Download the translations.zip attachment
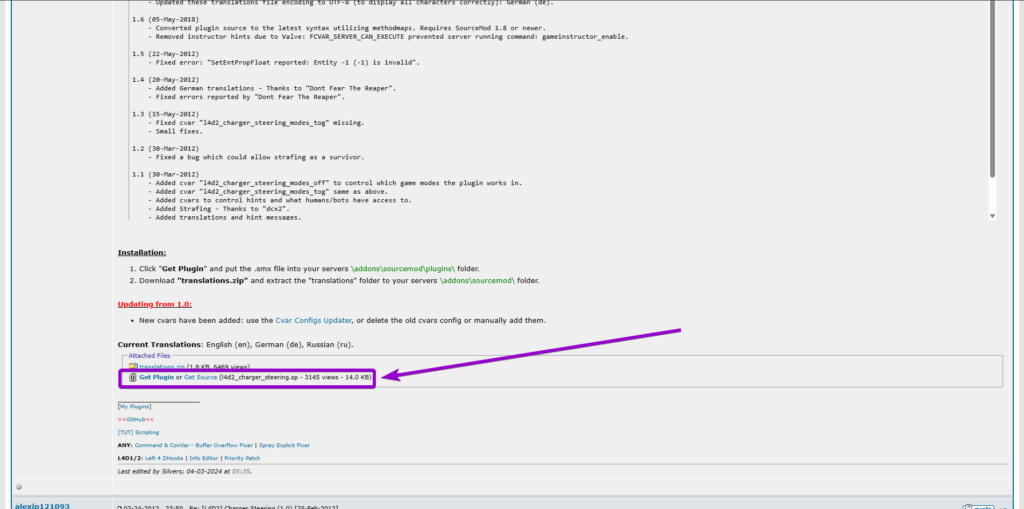 click(x=162, y=367)
